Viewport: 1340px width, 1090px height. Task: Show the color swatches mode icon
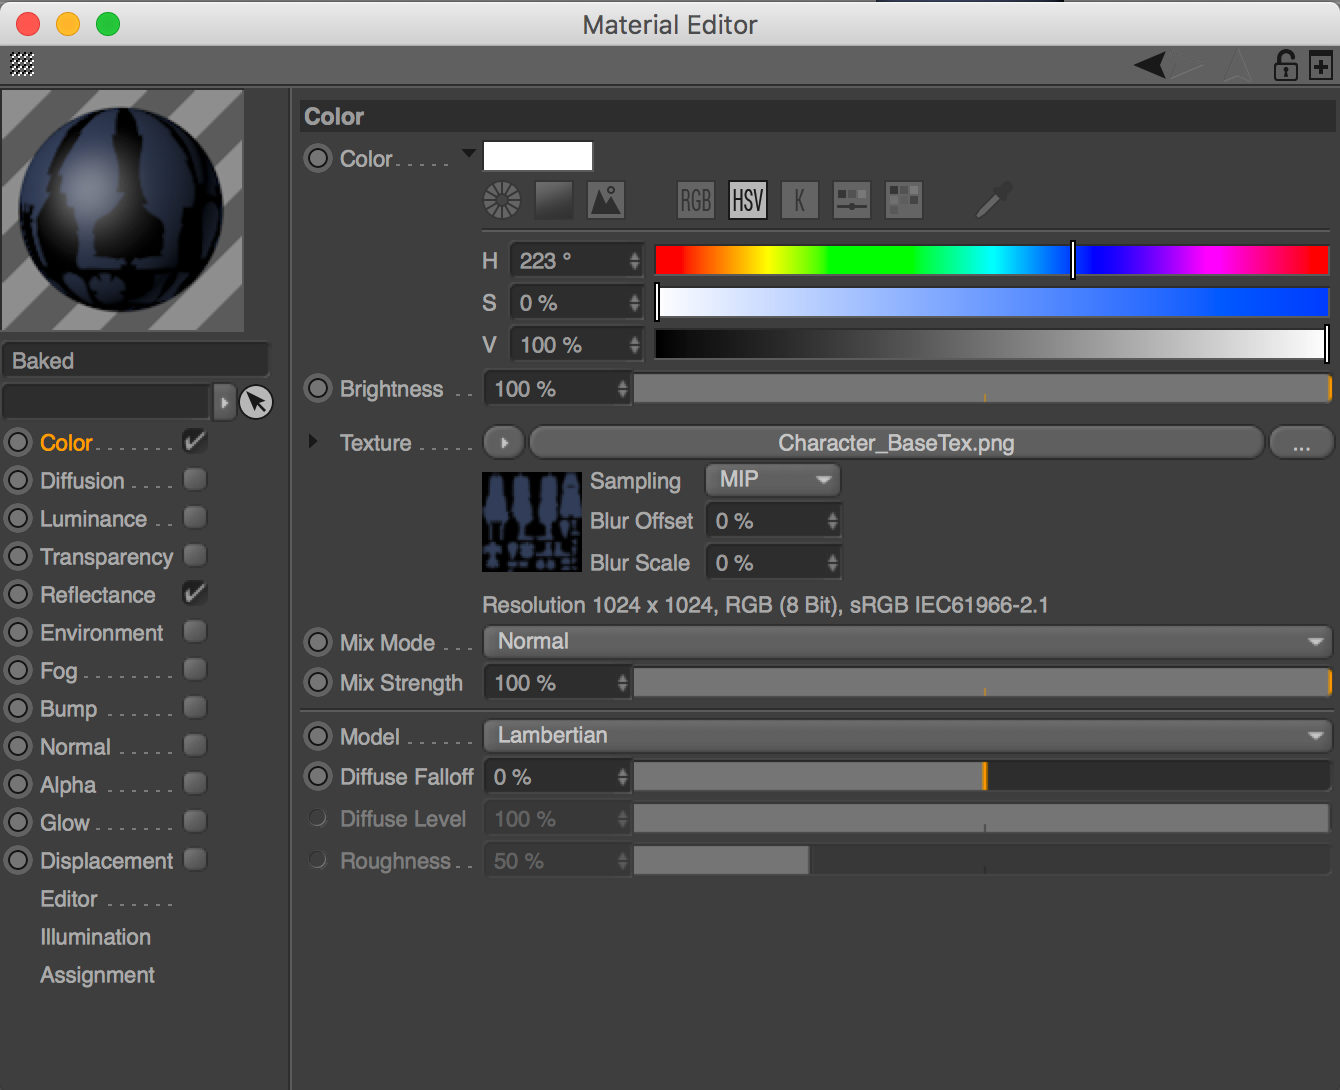[x=904, y=200]
